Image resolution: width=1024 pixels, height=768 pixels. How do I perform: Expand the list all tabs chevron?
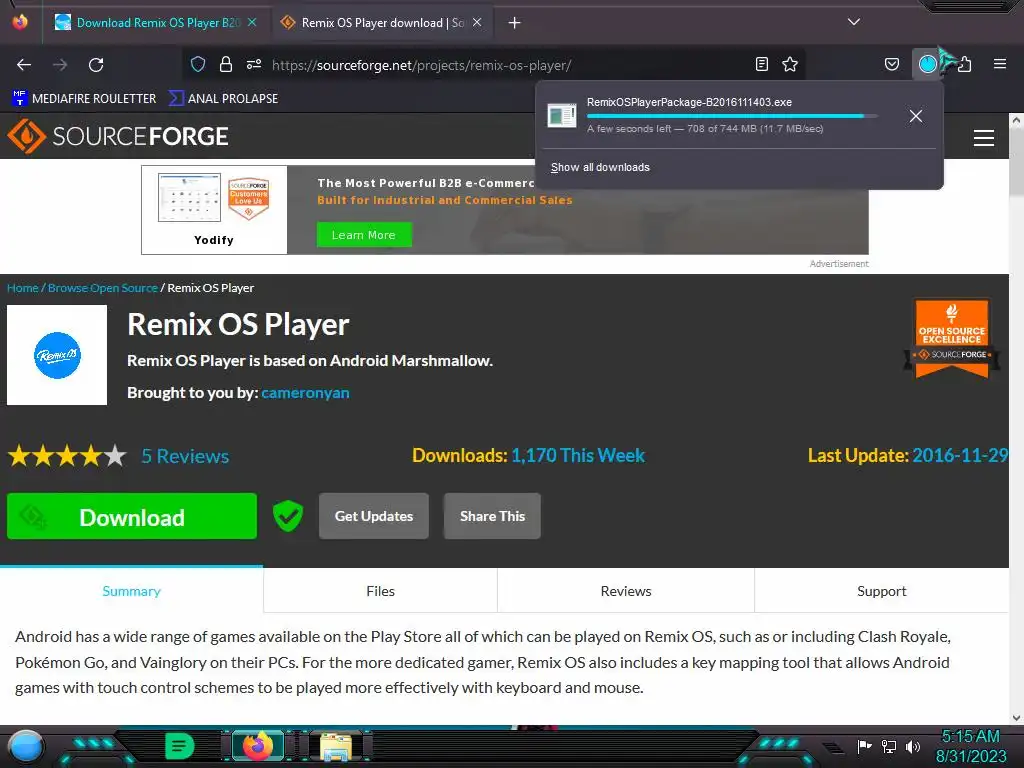point(854,22)
